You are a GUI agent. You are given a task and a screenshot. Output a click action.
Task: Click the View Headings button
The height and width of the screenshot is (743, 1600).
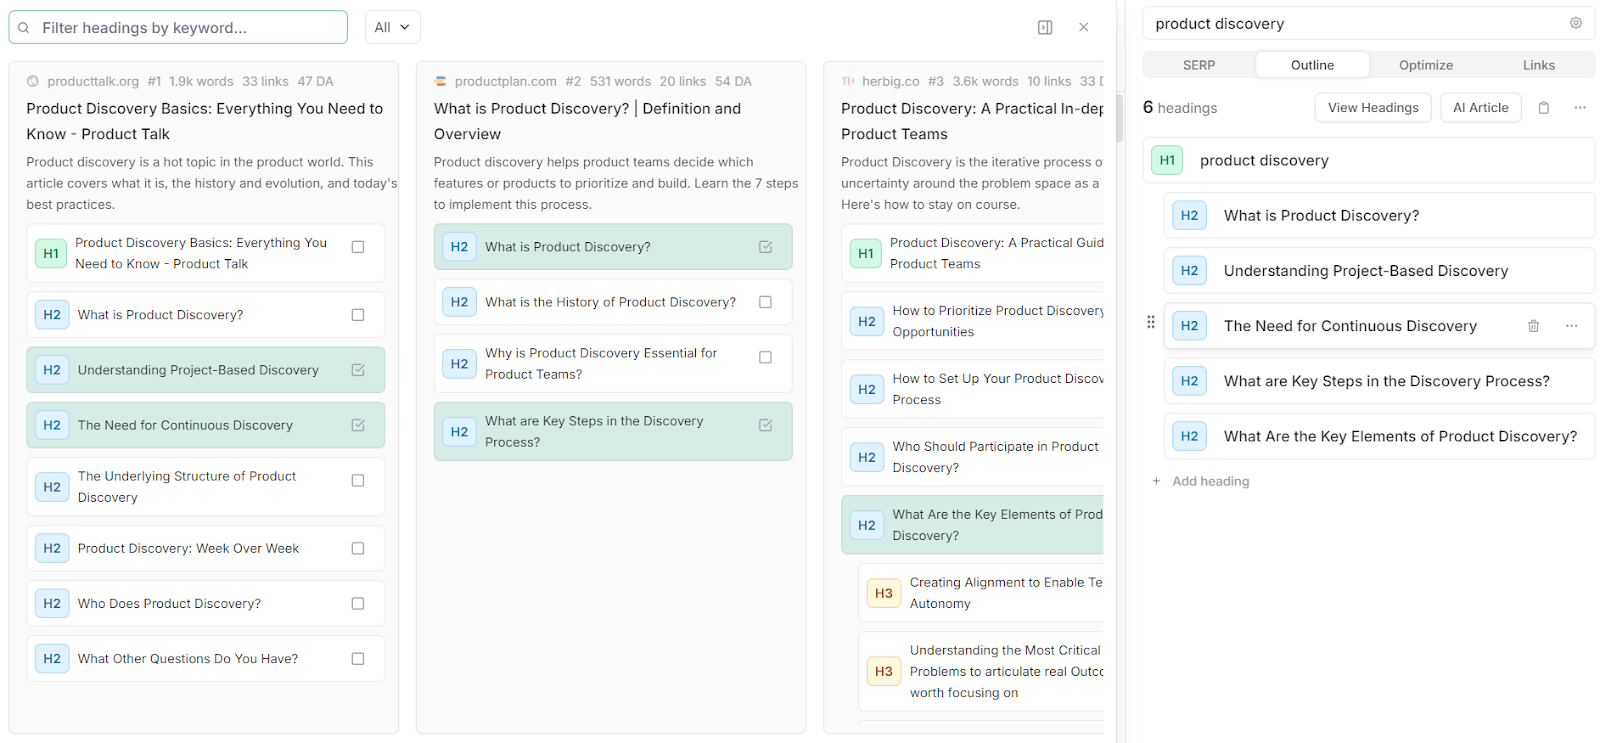[1373, 108]
